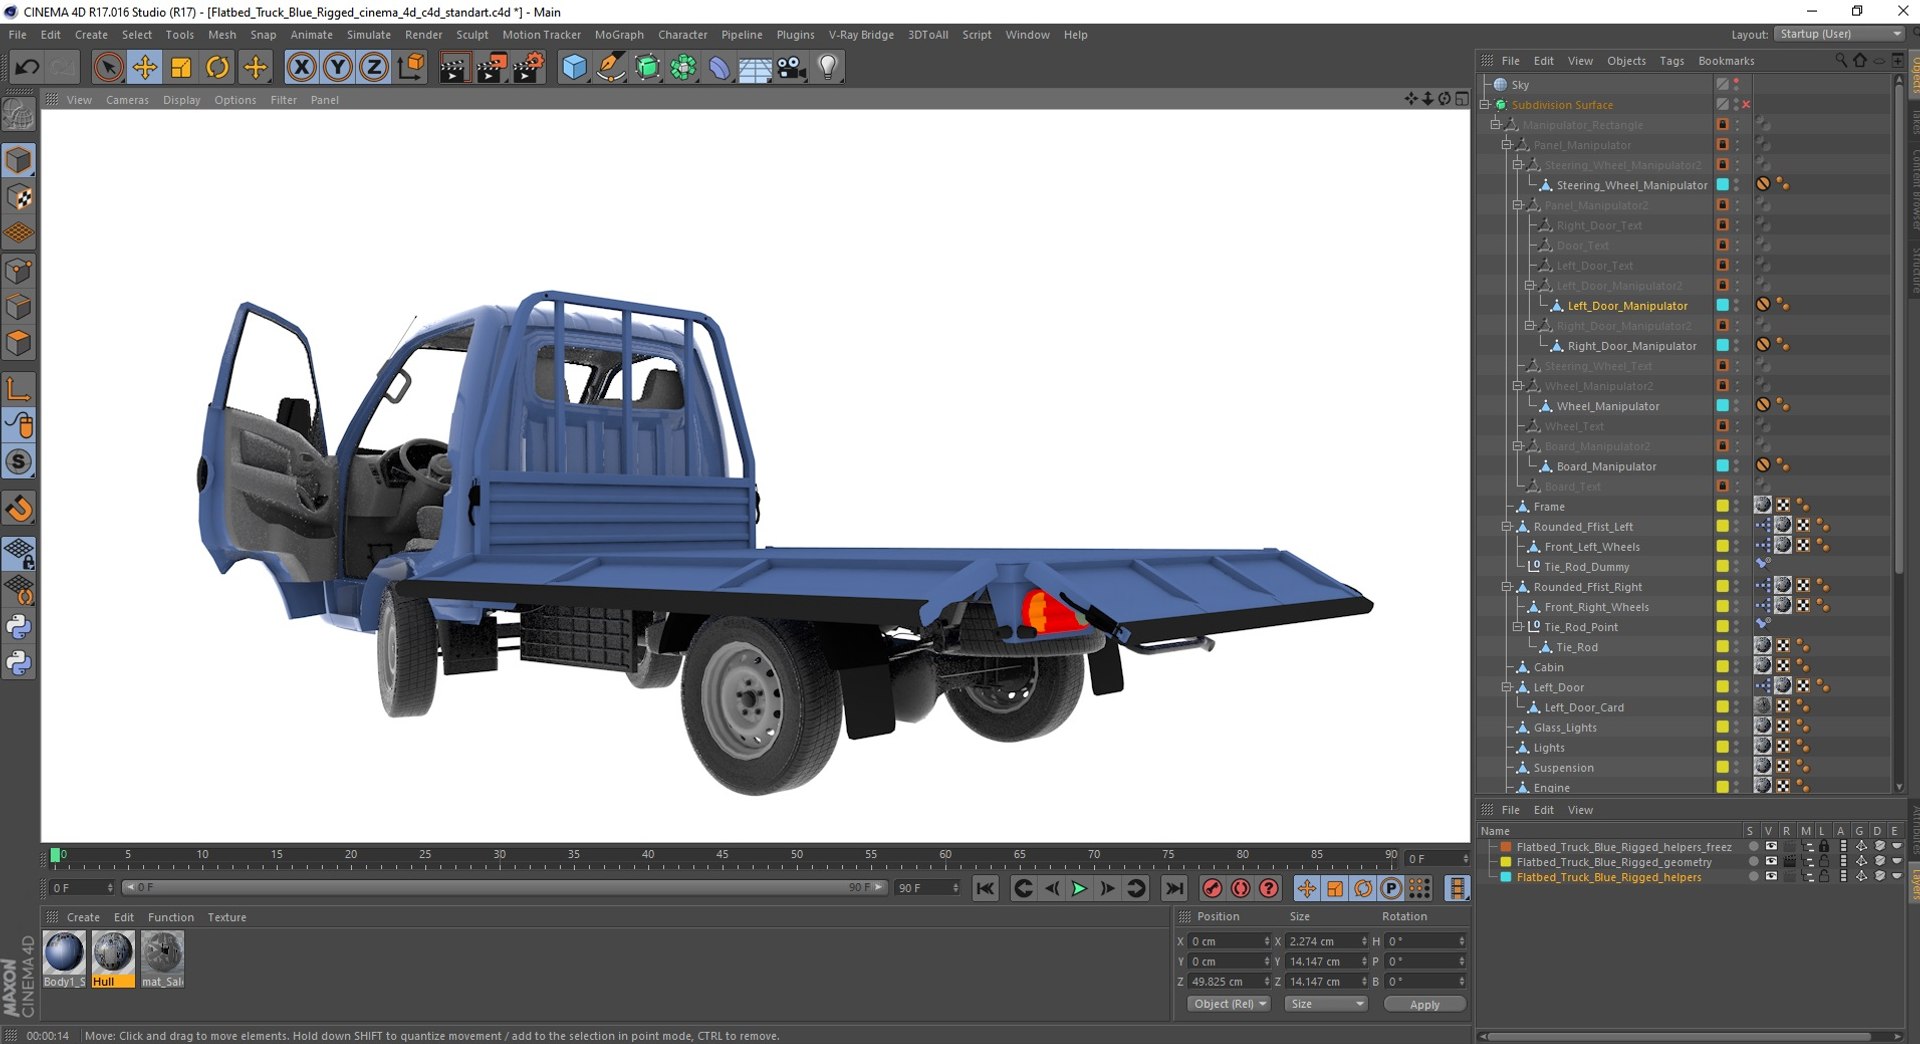Viewport: 1920px width, 1044px height.
Task: Activate the Rotate tool
Action: [x=217, y=67]
